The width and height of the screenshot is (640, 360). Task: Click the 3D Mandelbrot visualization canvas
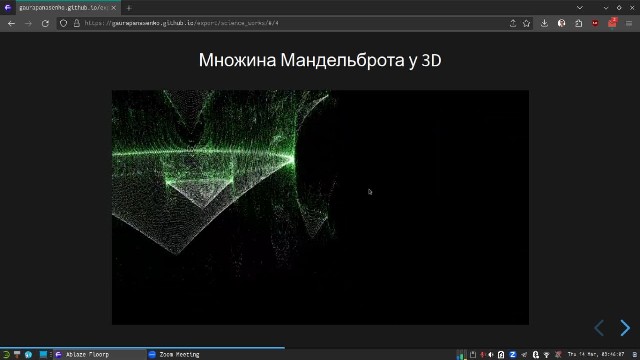tap(320, 207)
